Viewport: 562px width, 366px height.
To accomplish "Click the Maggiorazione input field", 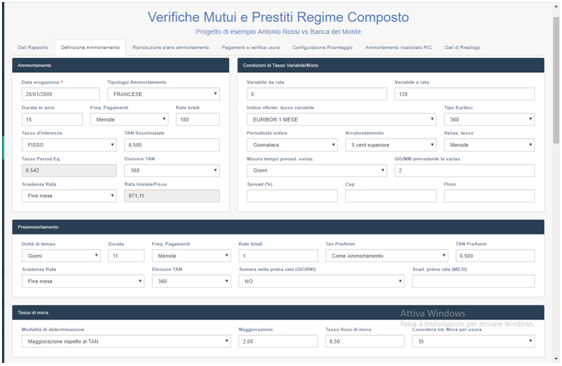I will (278, 341).
